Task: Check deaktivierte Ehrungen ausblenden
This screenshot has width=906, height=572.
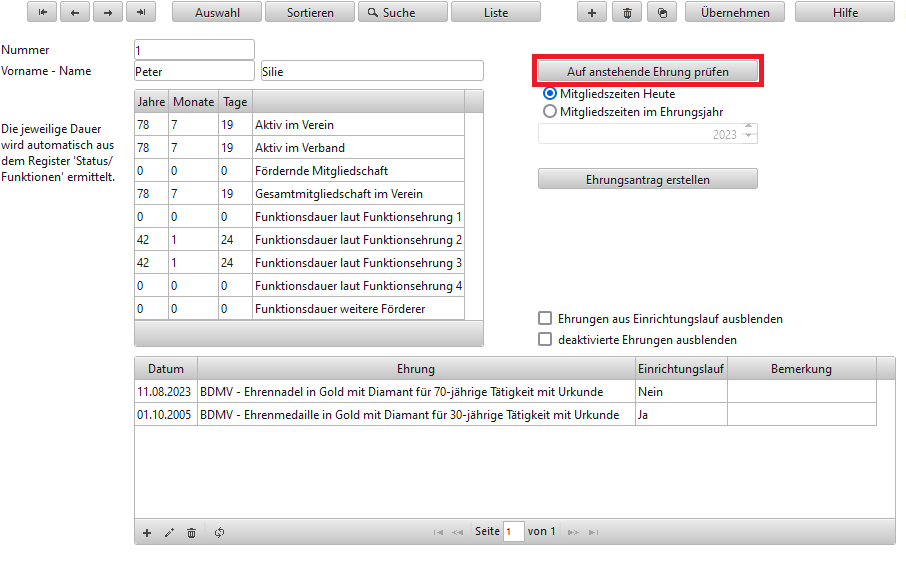Action: (x=545, y=340)
